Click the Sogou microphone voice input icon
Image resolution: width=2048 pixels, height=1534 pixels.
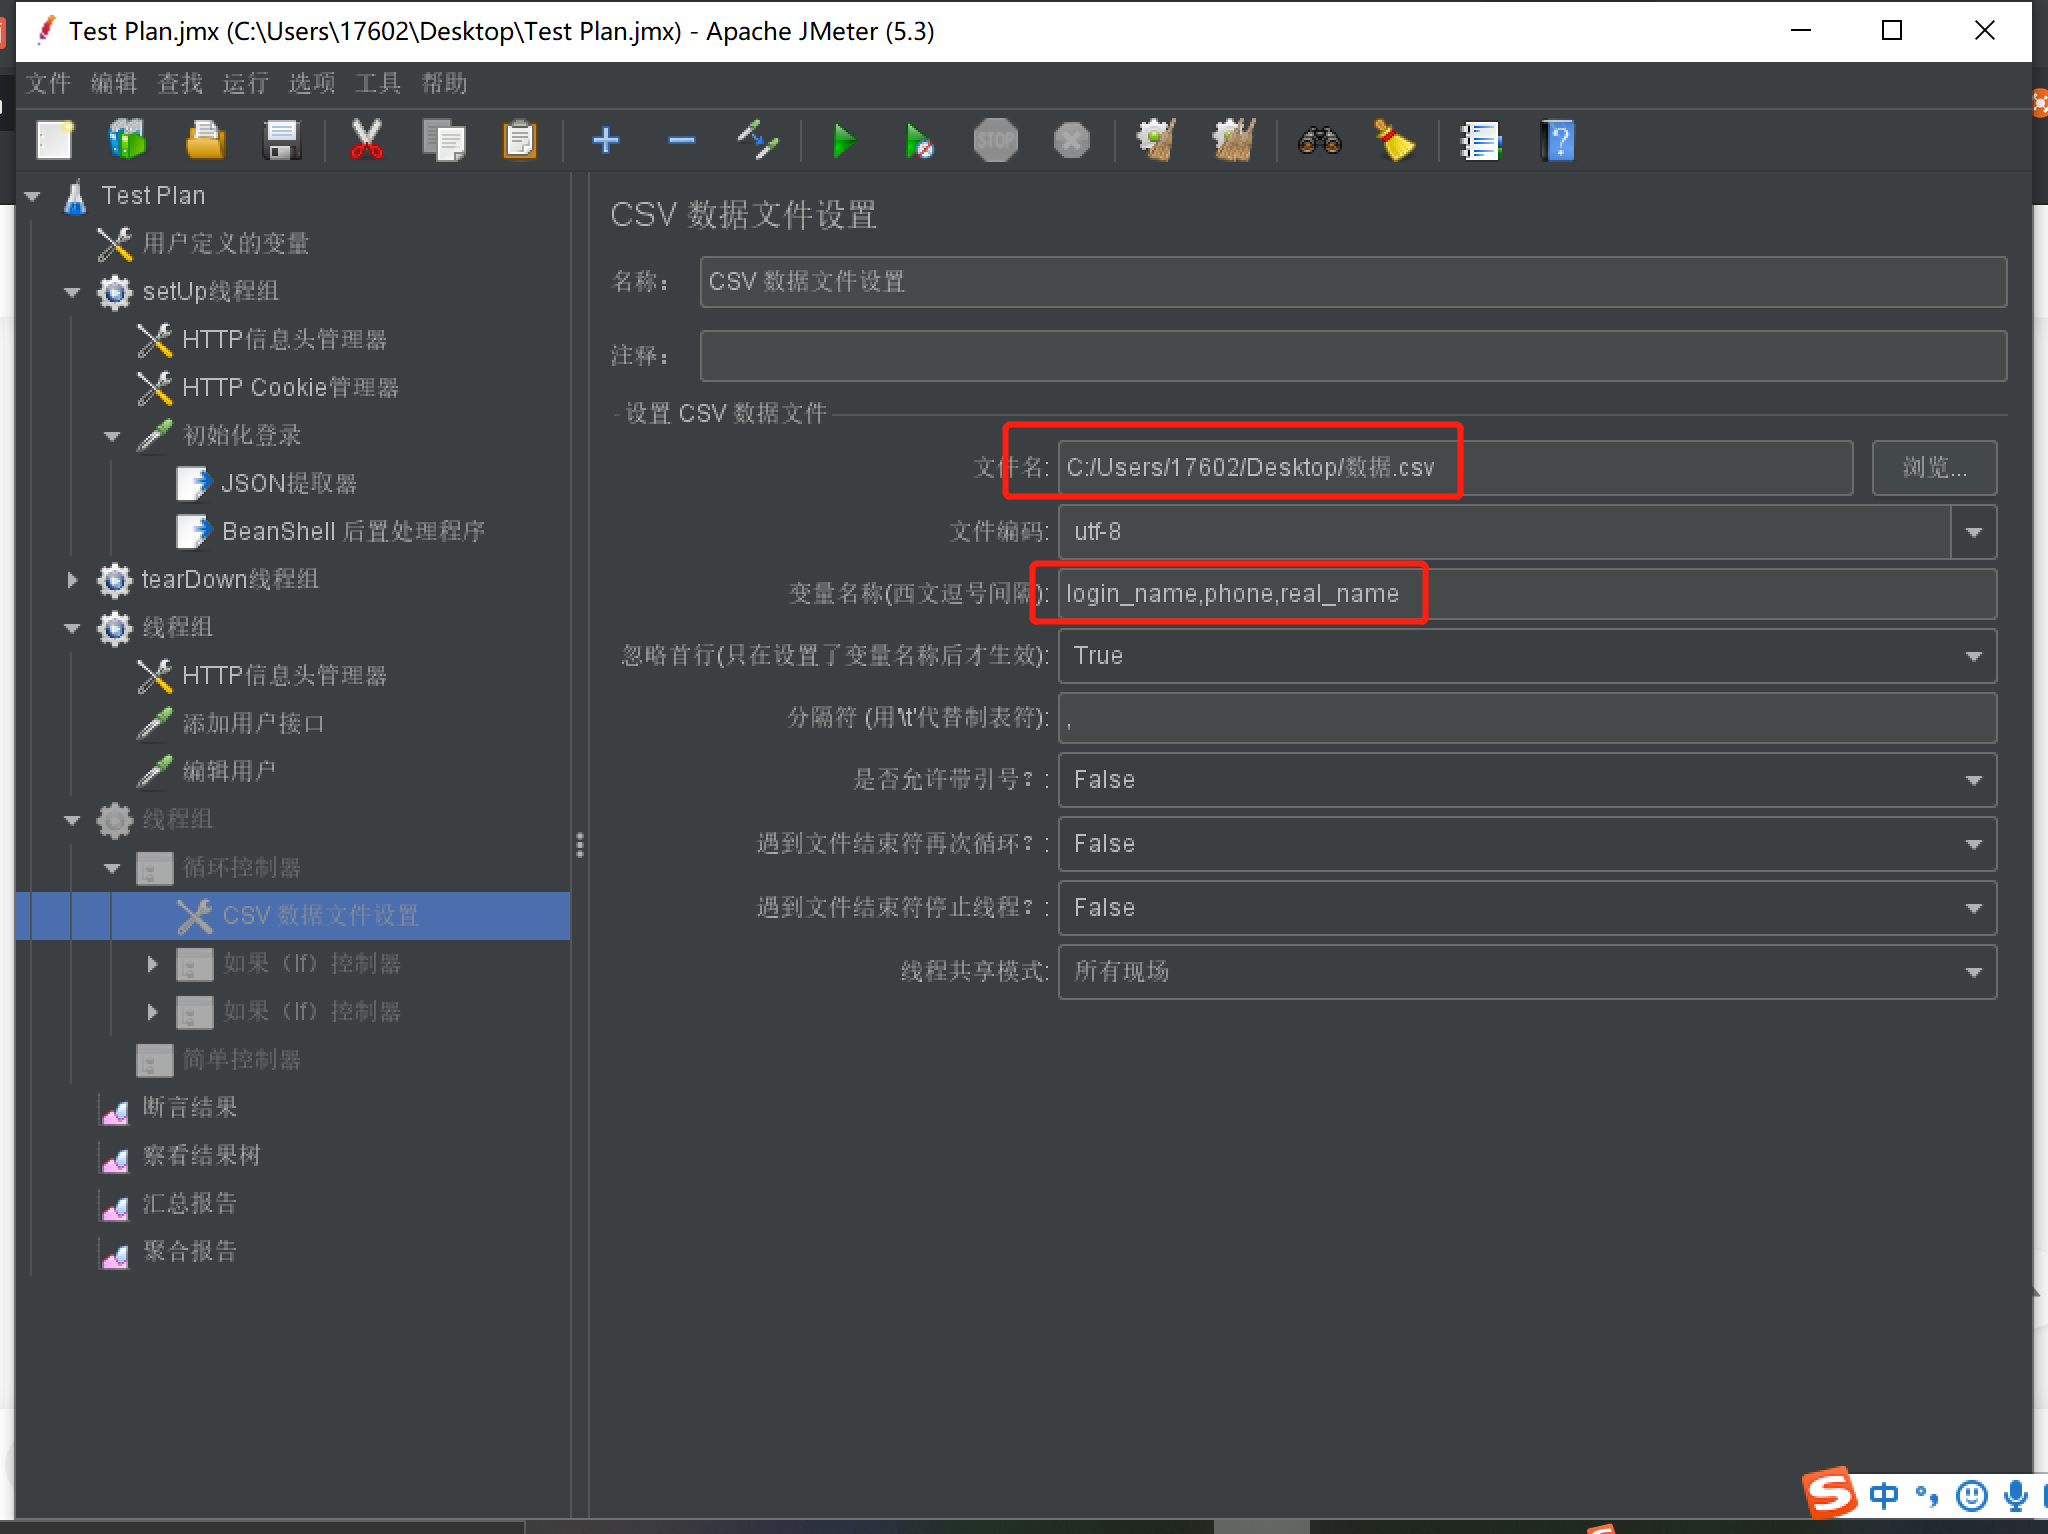tap(2017, 1496)
